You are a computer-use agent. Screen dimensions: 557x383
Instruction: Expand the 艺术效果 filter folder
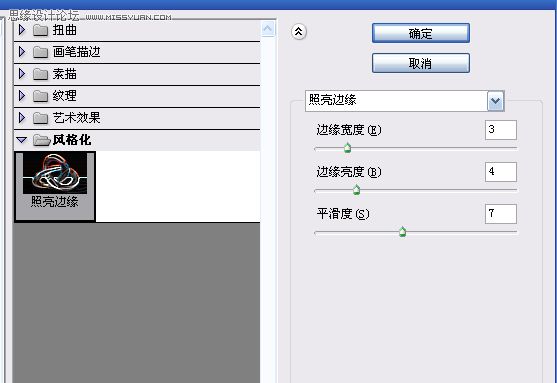pyautogui.click(x=22, y=118)
